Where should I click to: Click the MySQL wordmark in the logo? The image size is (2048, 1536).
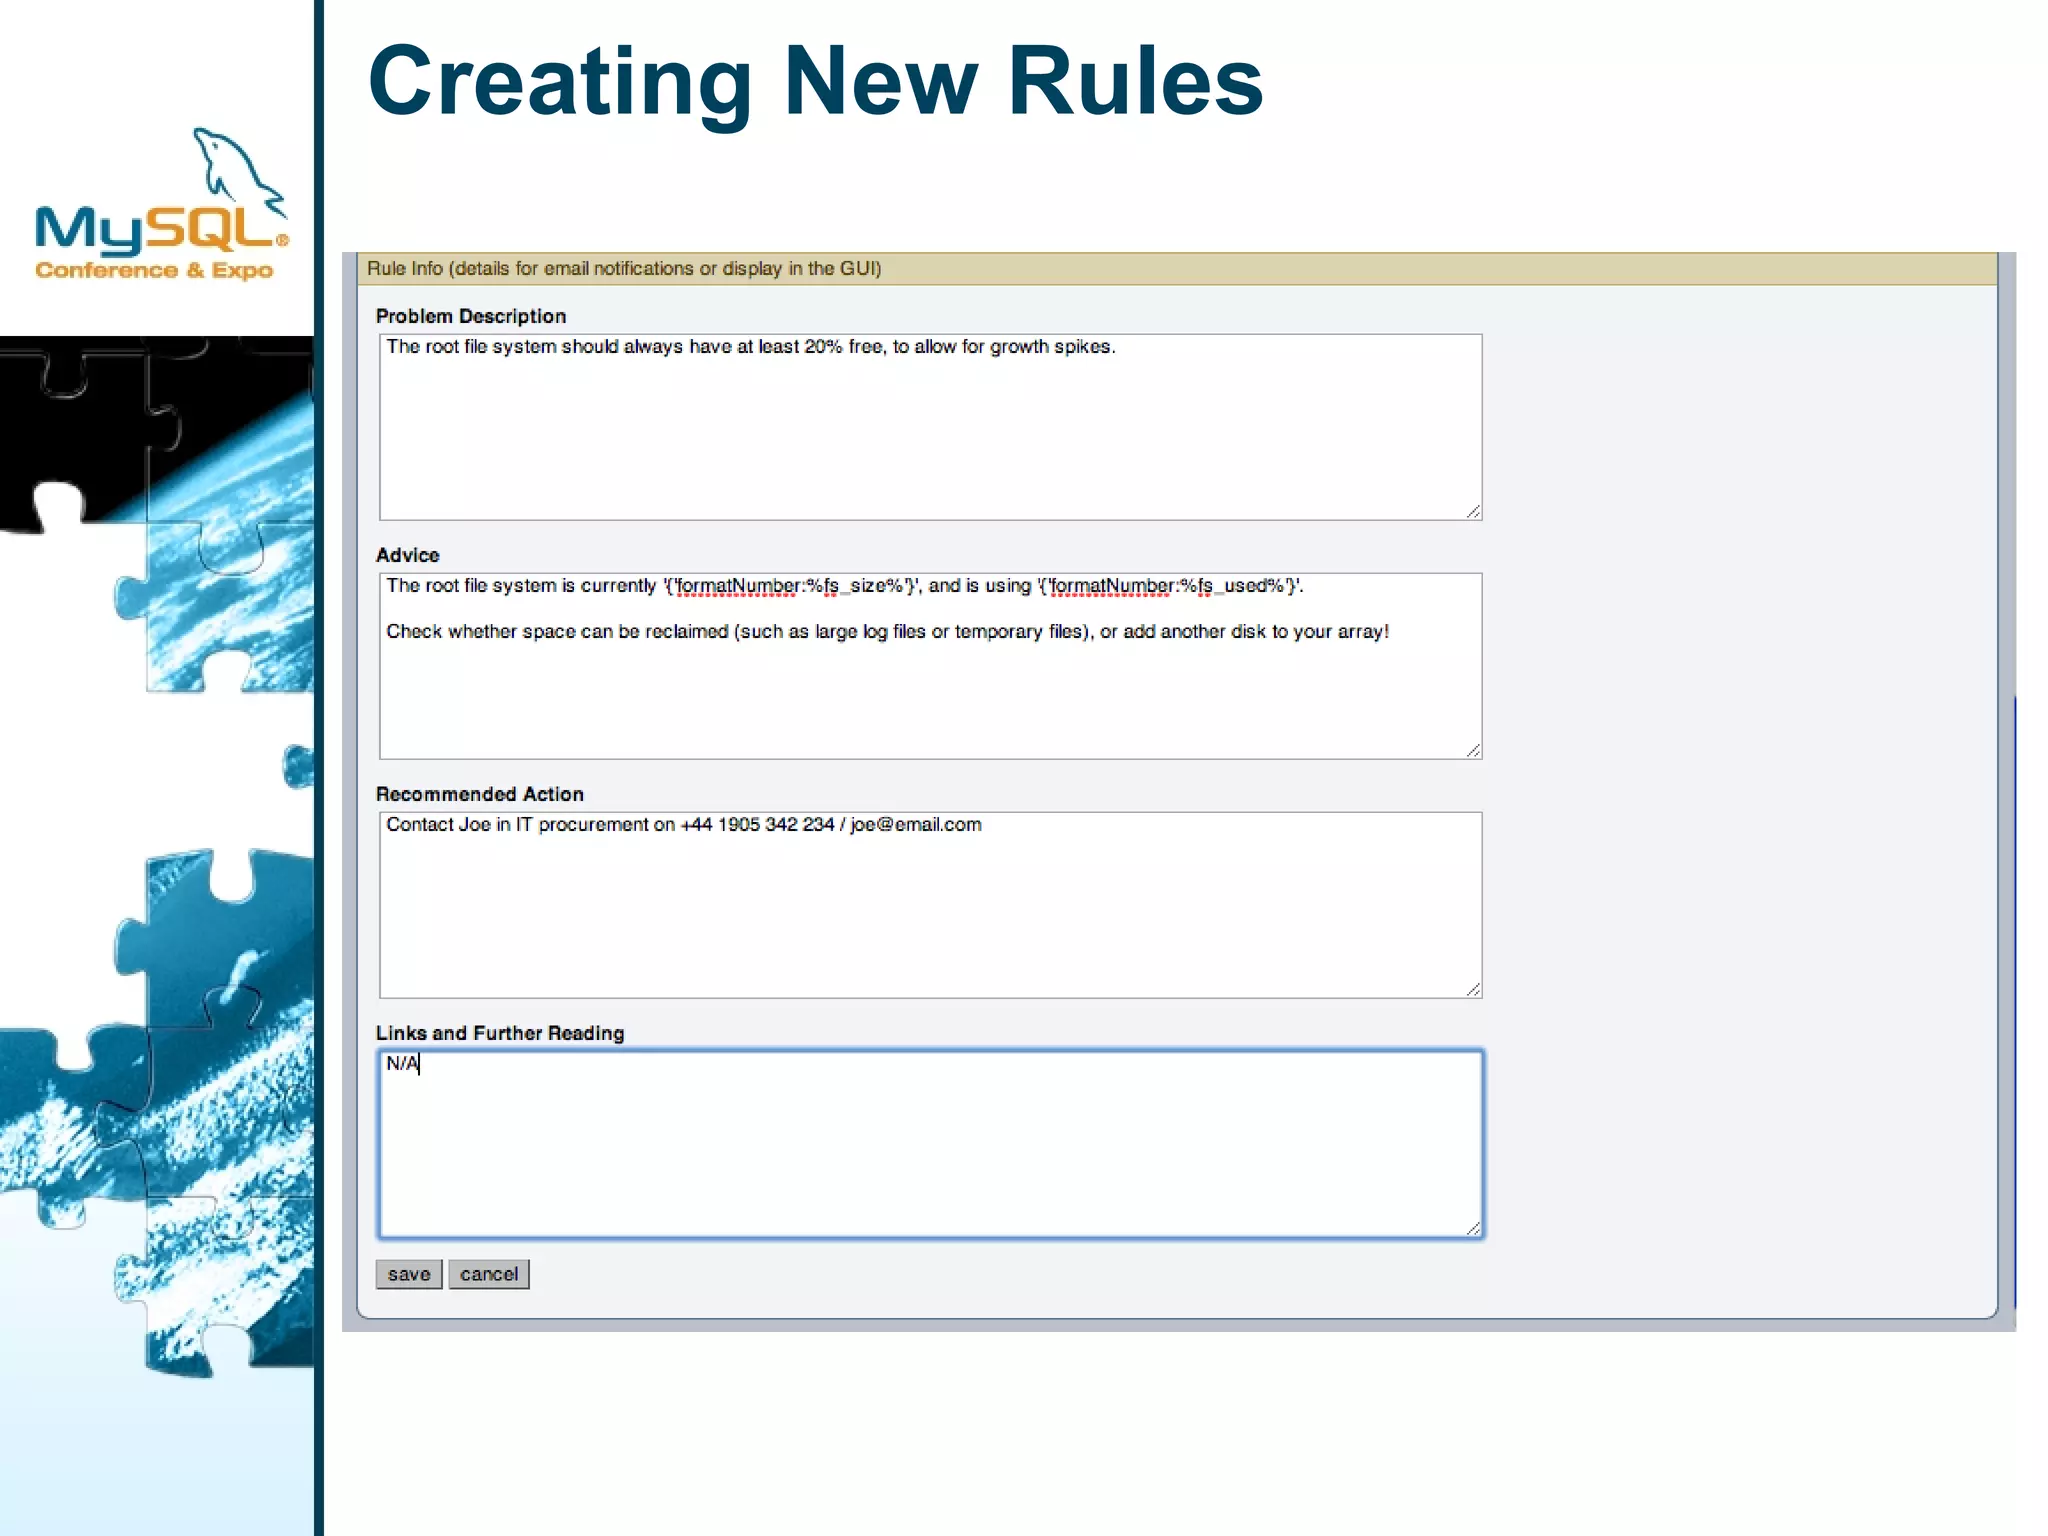pos(160,230)
